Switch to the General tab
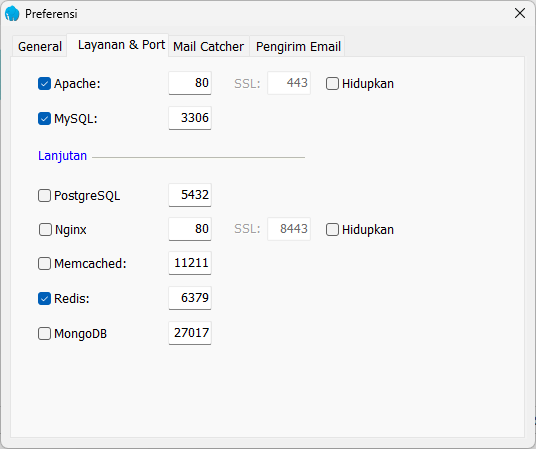Screen dimensions: 536x449 point(40,46)
